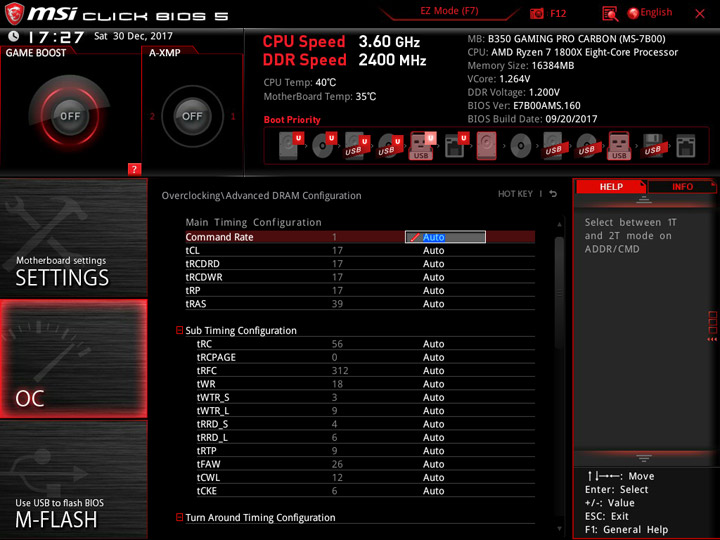Select the highlighted UEFI USB key boot icon

pos(422,146)
